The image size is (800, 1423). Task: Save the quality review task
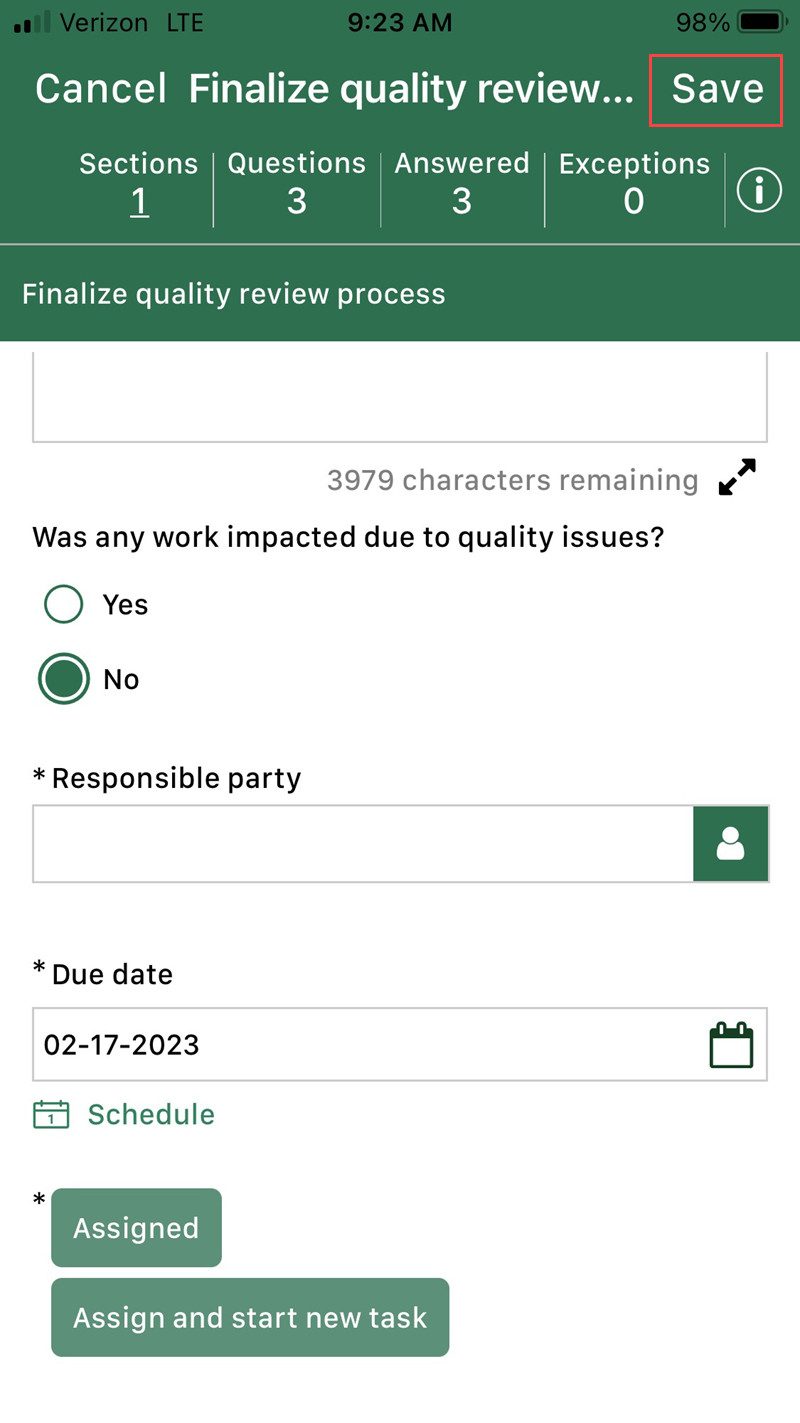click(x=716, y=89)
